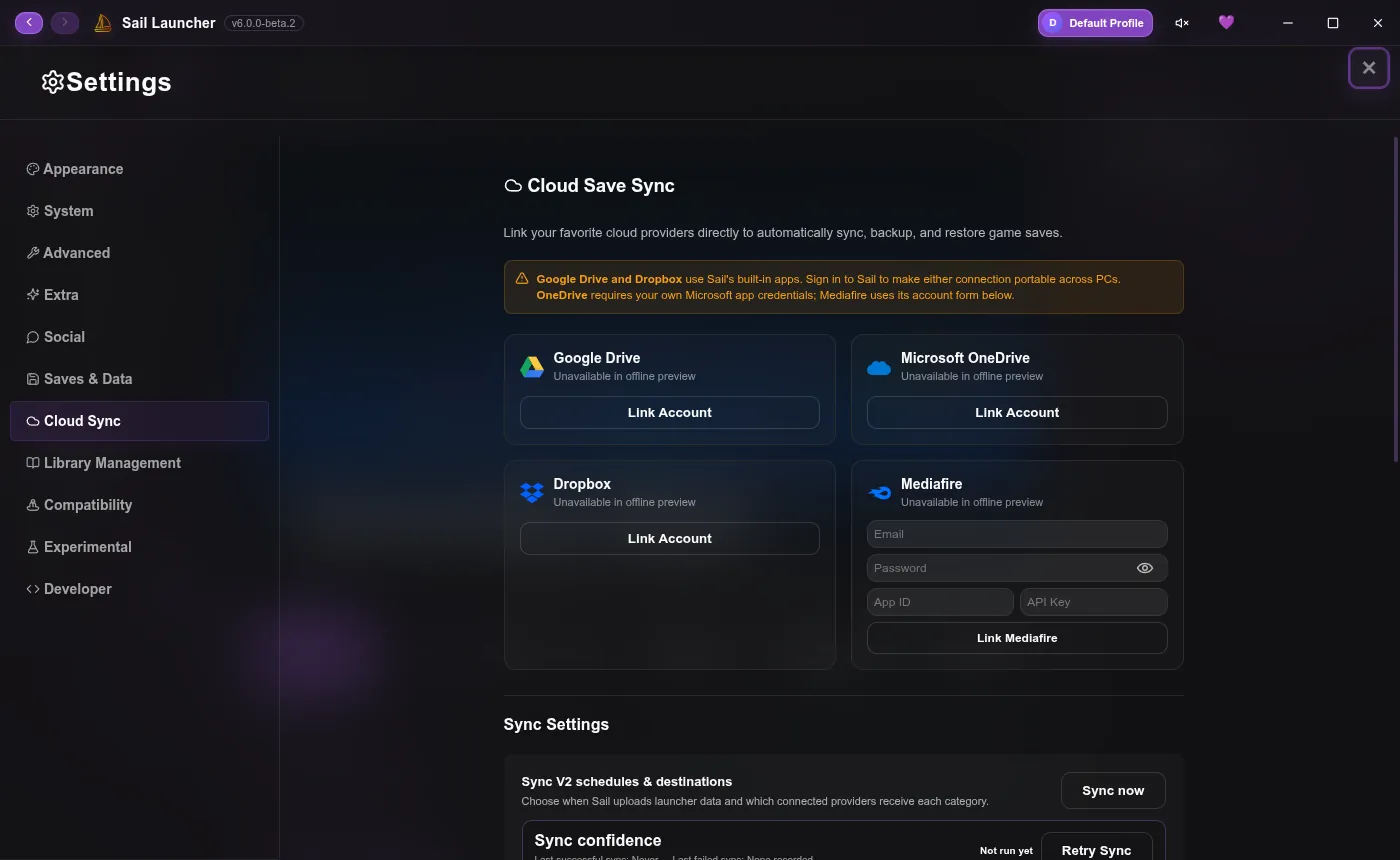Click the warning triangle in the notice banner
The image size is (1400, 860).
[522, 279]
